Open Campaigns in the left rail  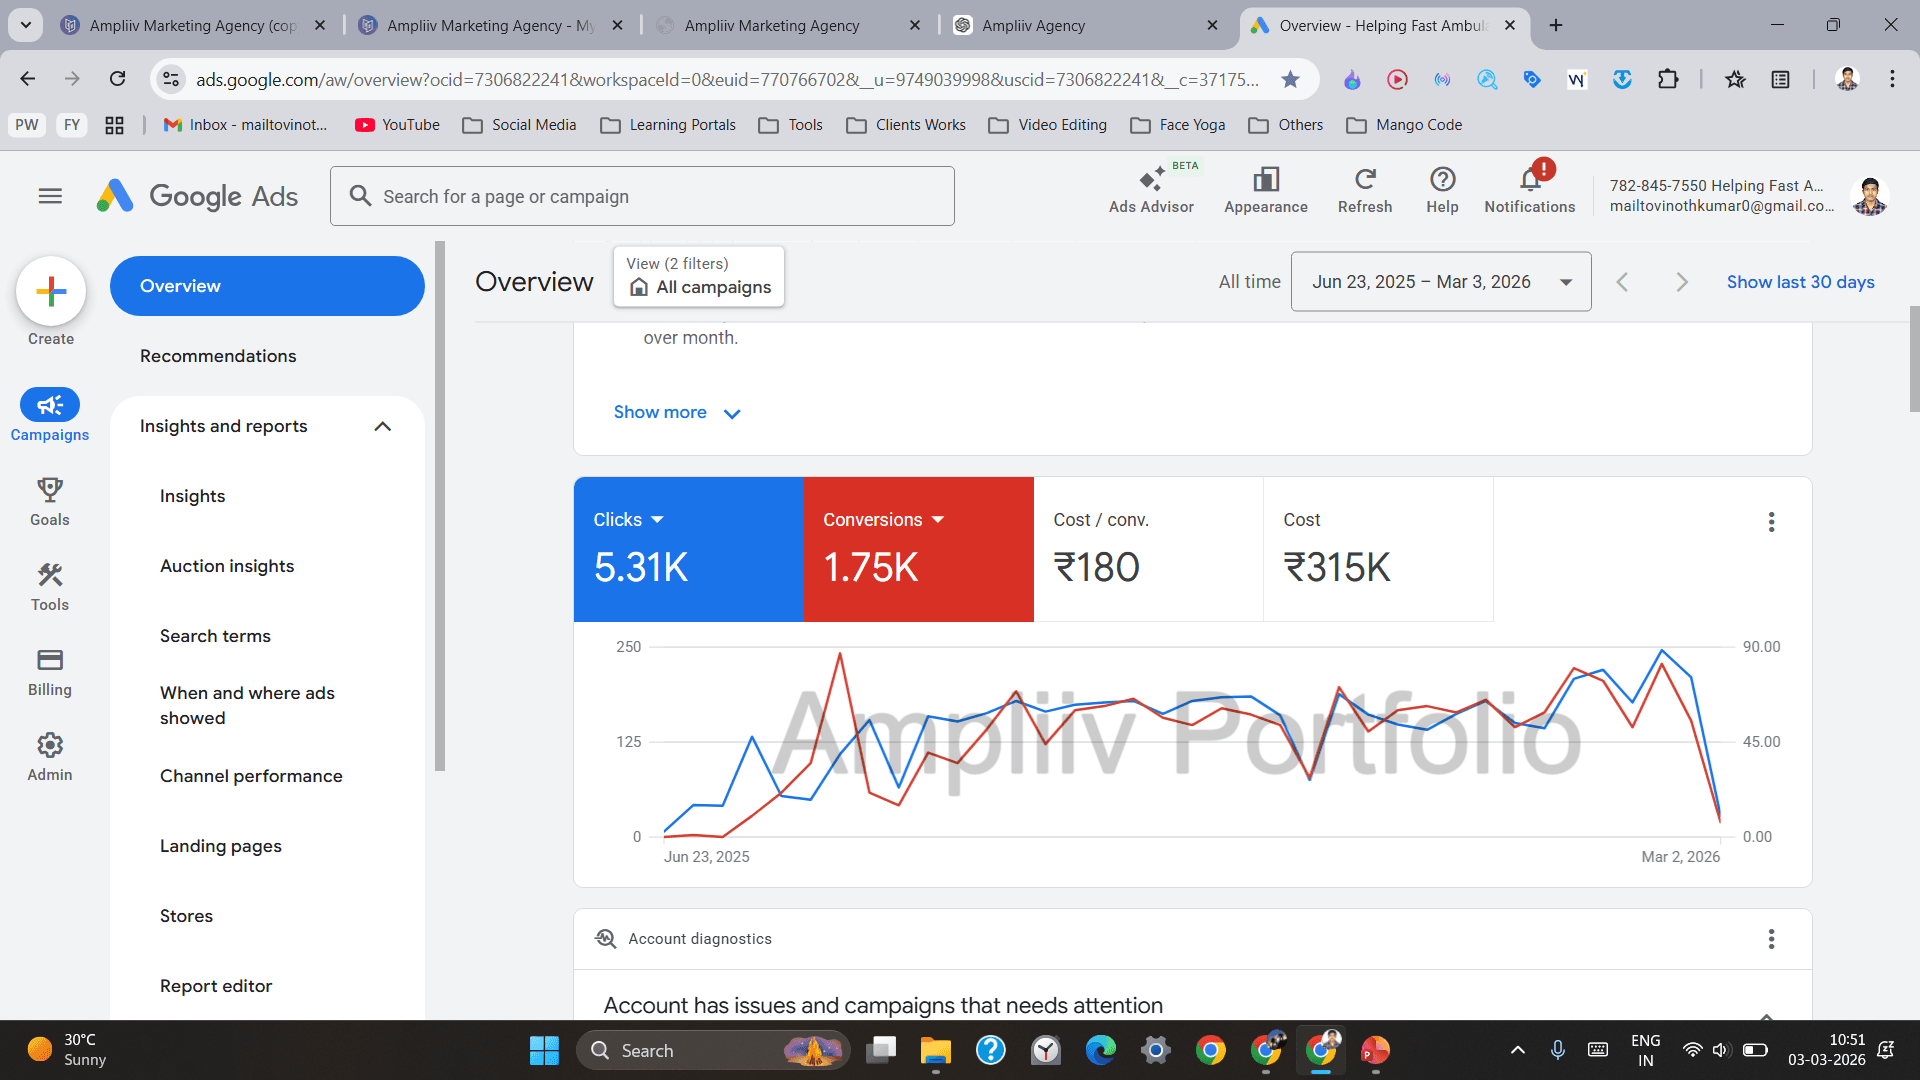[50, 415]
